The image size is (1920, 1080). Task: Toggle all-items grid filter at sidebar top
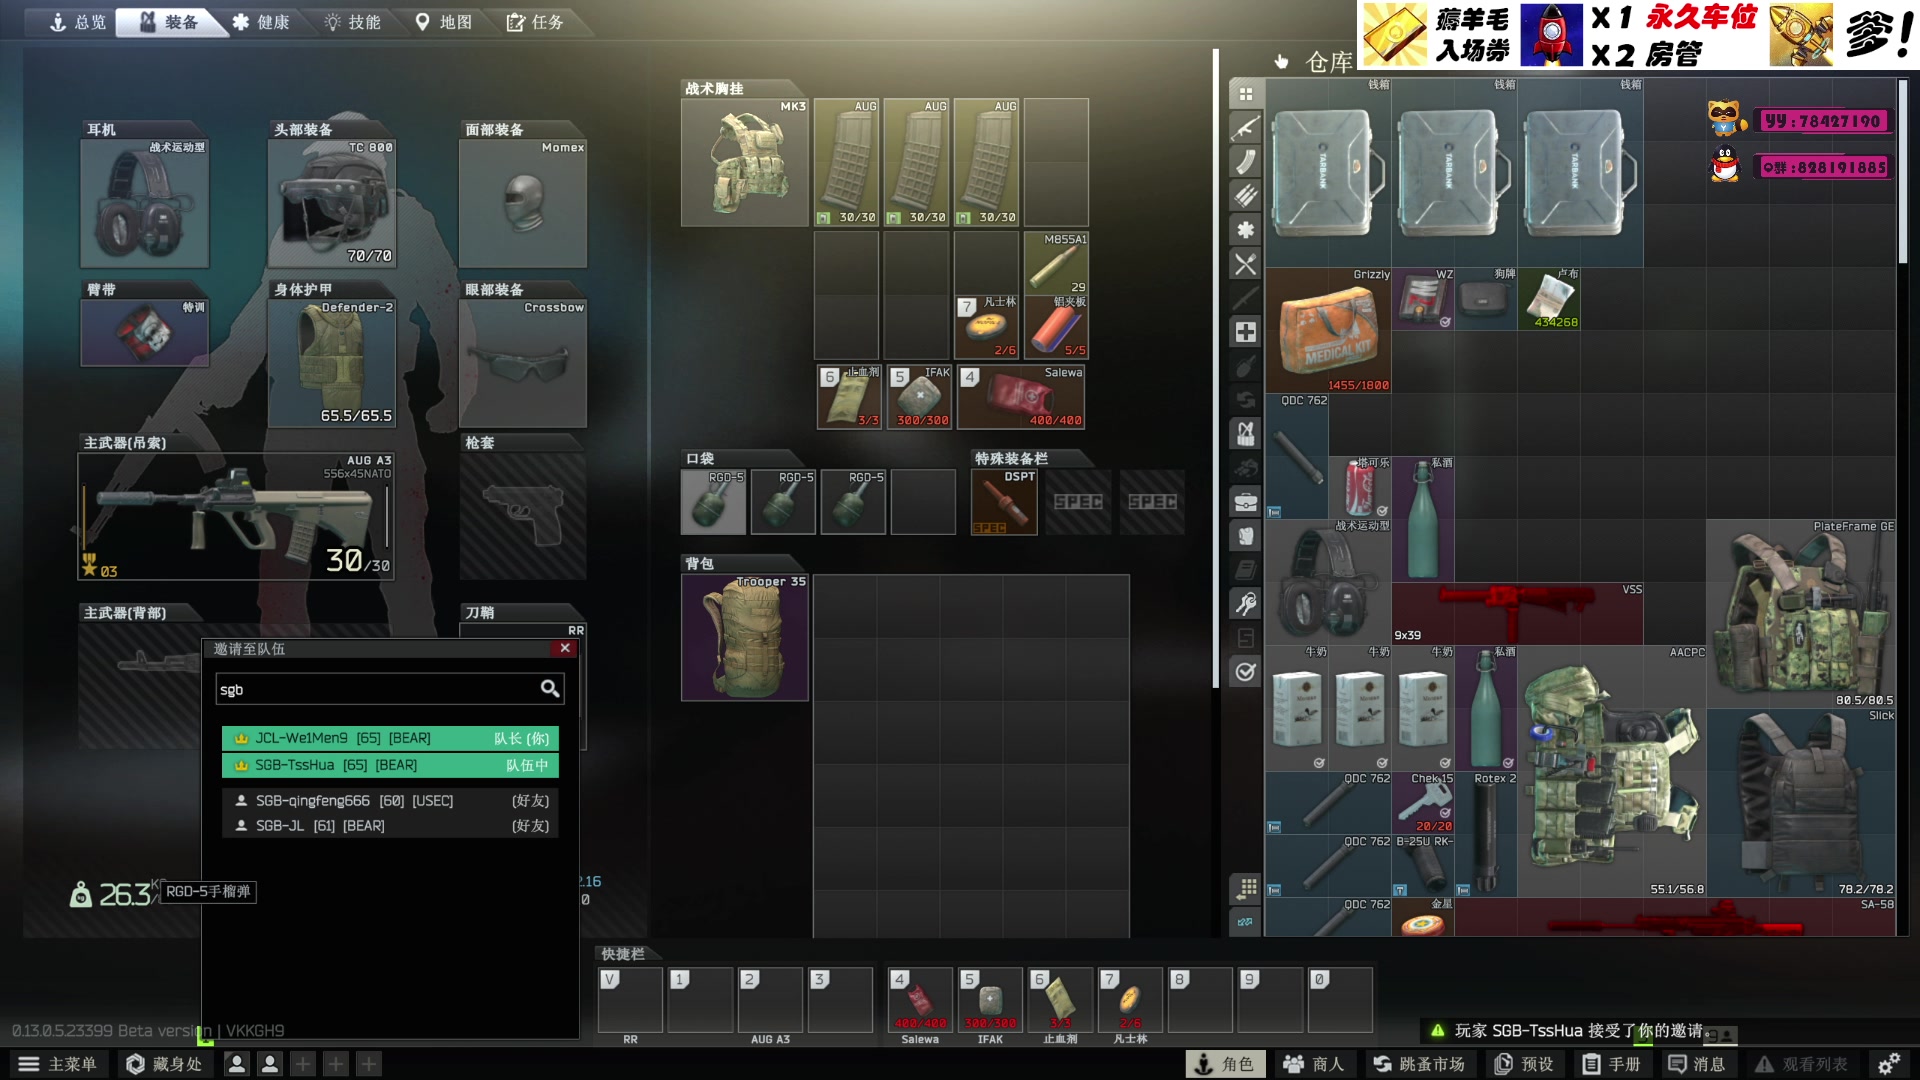coord(1245,94)
